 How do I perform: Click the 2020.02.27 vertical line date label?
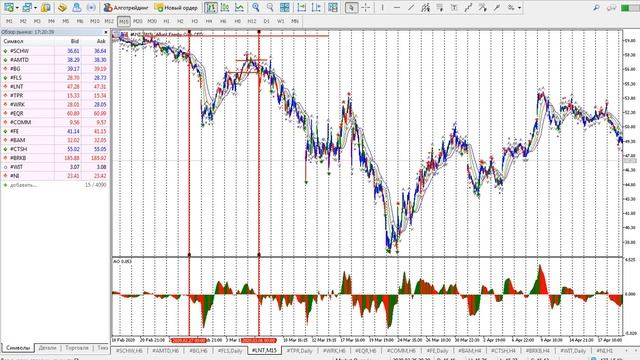tap(189, 340)
